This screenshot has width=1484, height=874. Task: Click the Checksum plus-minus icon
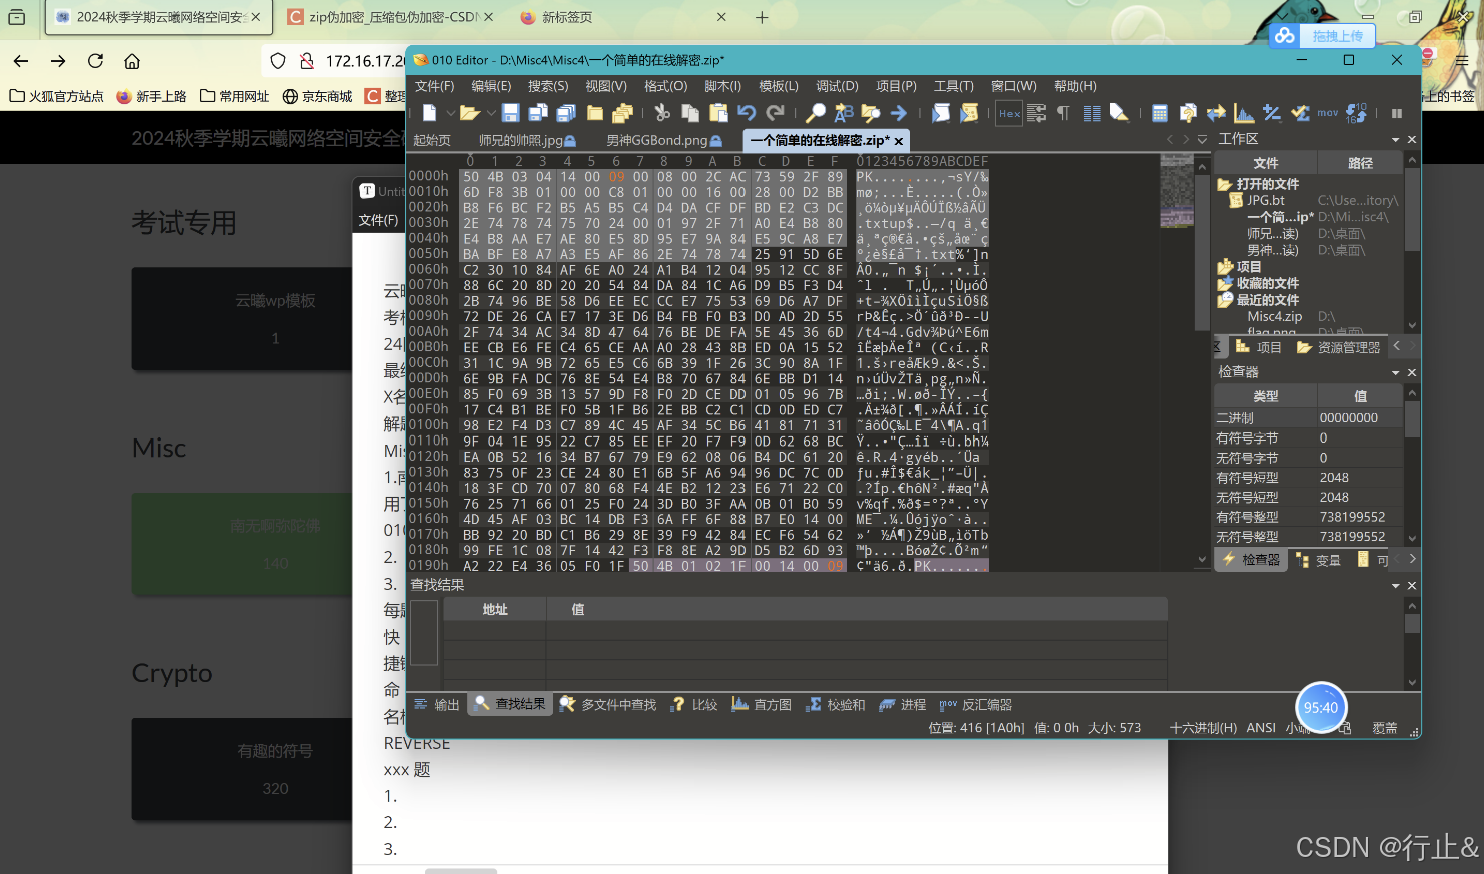1272,113
